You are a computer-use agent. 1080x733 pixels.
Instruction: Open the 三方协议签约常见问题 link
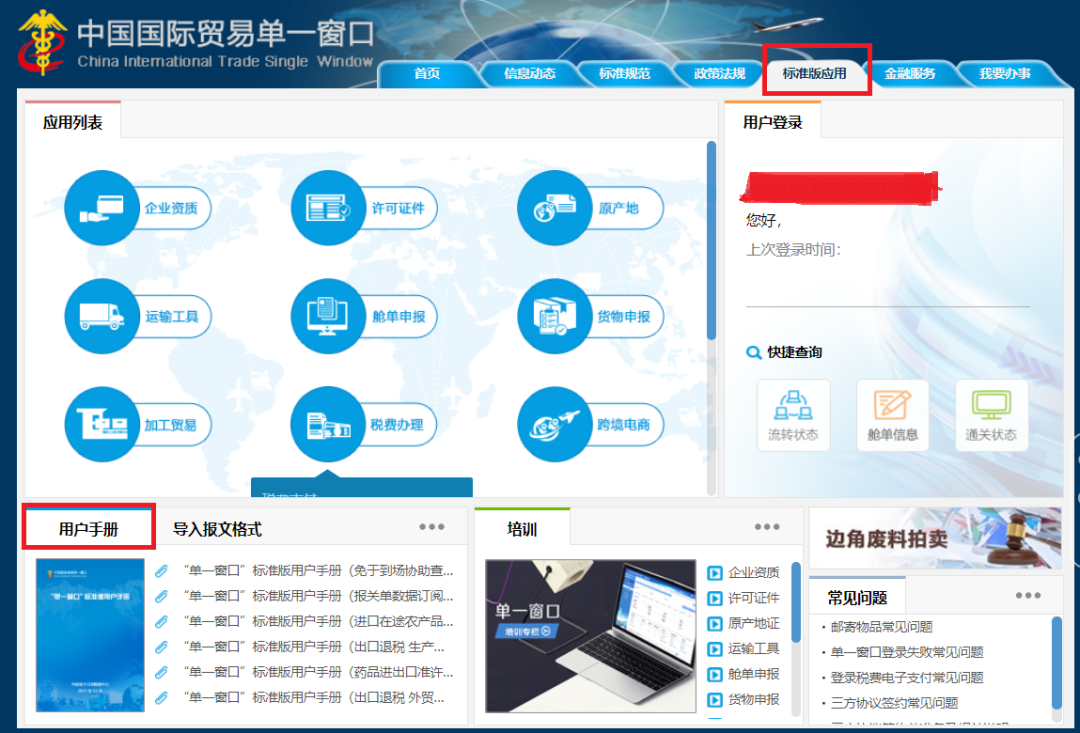click(x=894, y=703)
